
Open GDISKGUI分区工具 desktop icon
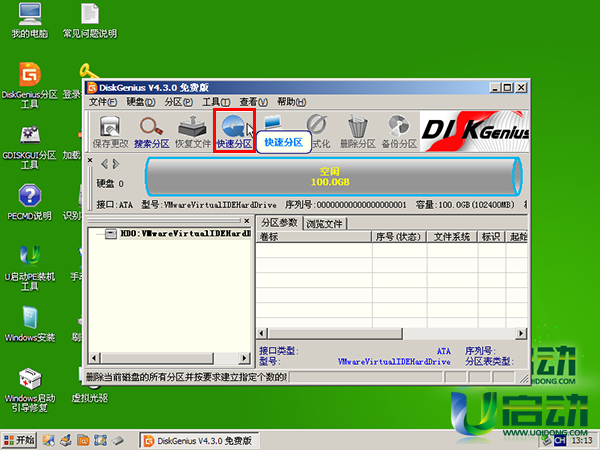(x=30, y=147)
